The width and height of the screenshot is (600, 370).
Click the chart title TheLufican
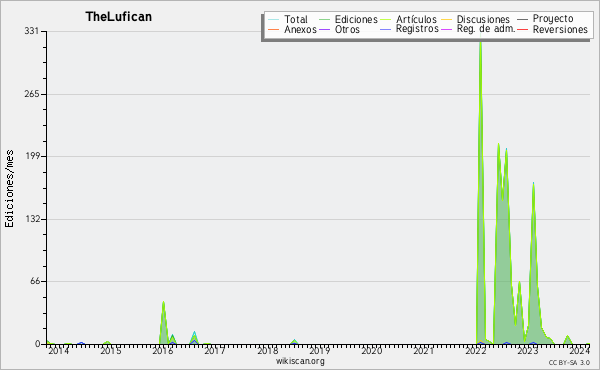point(119,17)
